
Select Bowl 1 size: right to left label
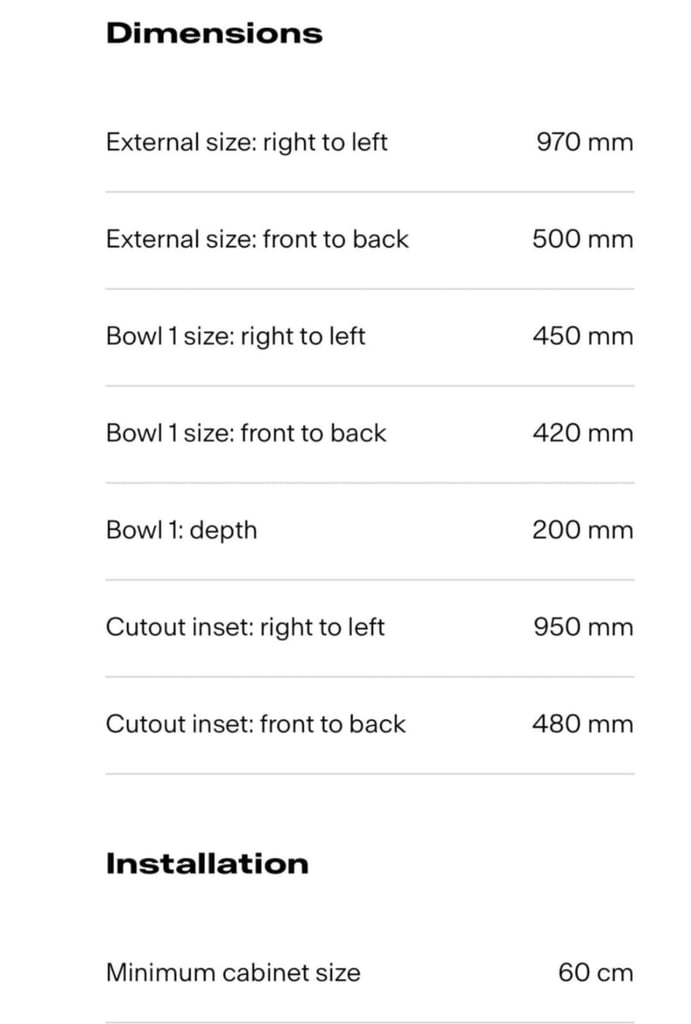click(235, 337)
